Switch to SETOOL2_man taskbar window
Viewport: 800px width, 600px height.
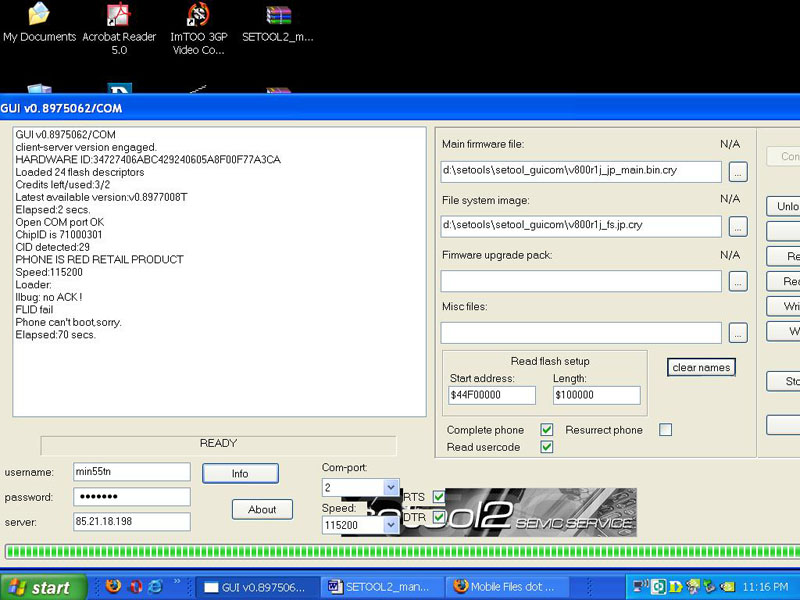click(379, 587)
